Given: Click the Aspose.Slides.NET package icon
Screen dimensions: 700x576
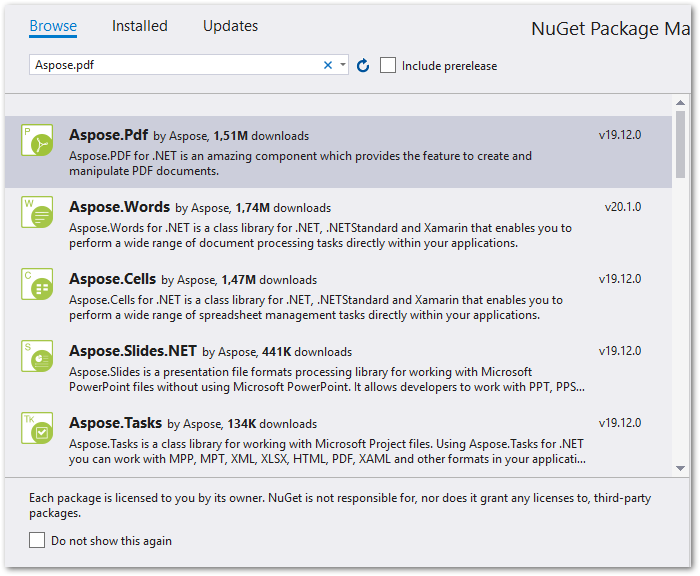Looking at the screenshot, I should coord(37,356).
